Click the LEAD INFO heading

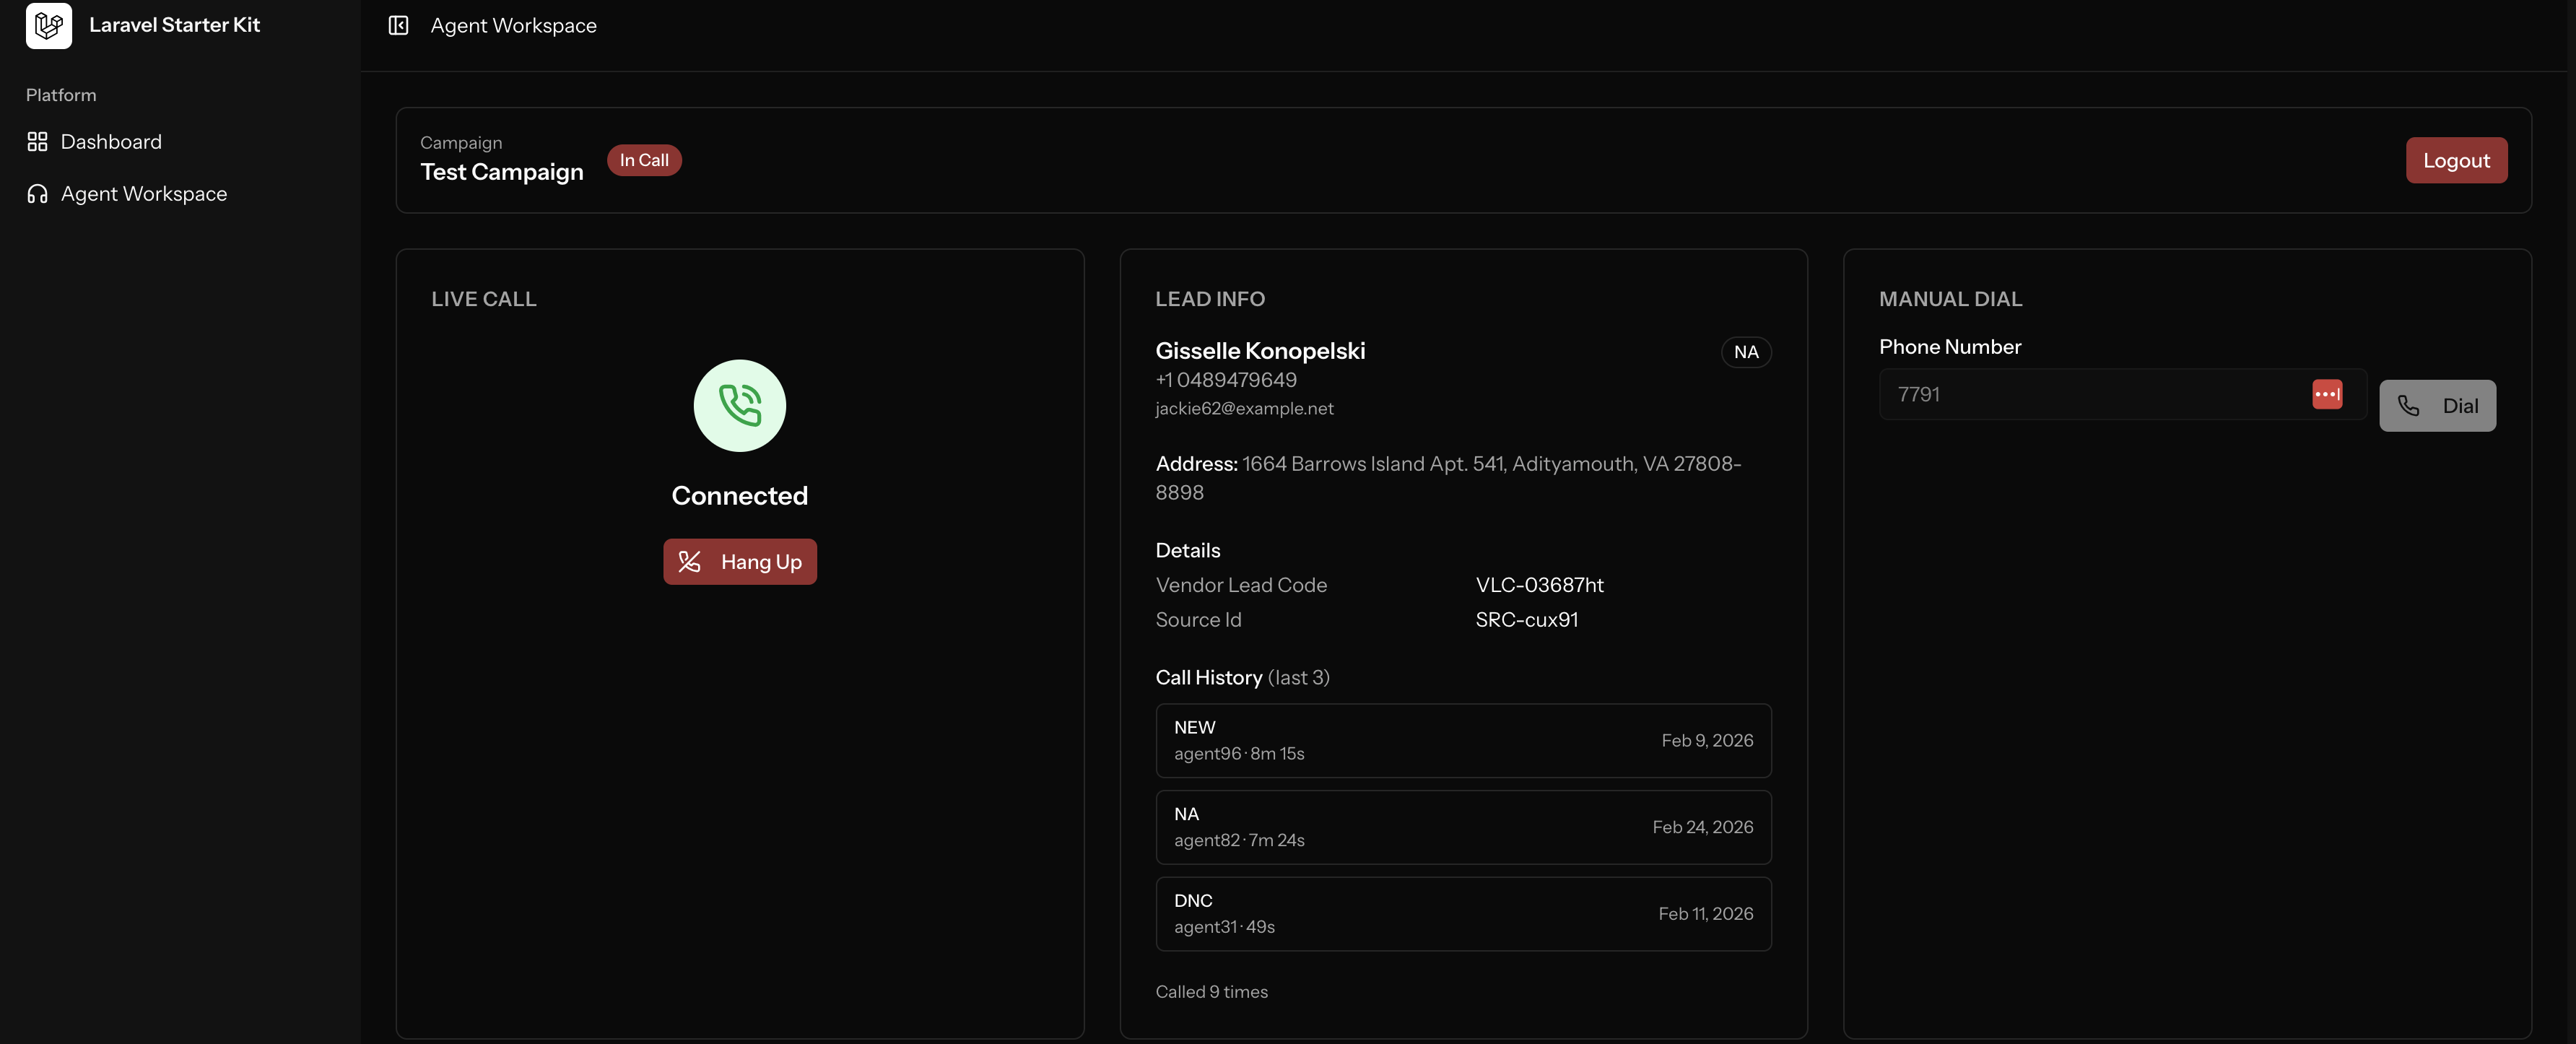pyautogui.click(x=1209, y=299)
